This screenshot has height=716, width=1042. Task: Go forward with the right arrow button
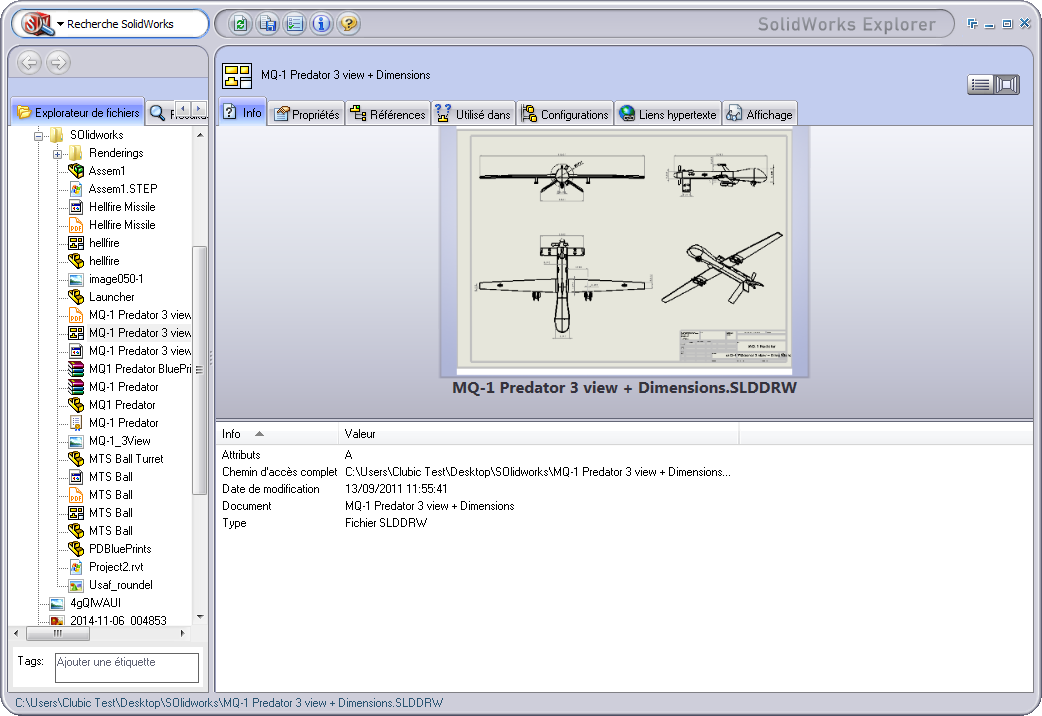click(58, 62)
